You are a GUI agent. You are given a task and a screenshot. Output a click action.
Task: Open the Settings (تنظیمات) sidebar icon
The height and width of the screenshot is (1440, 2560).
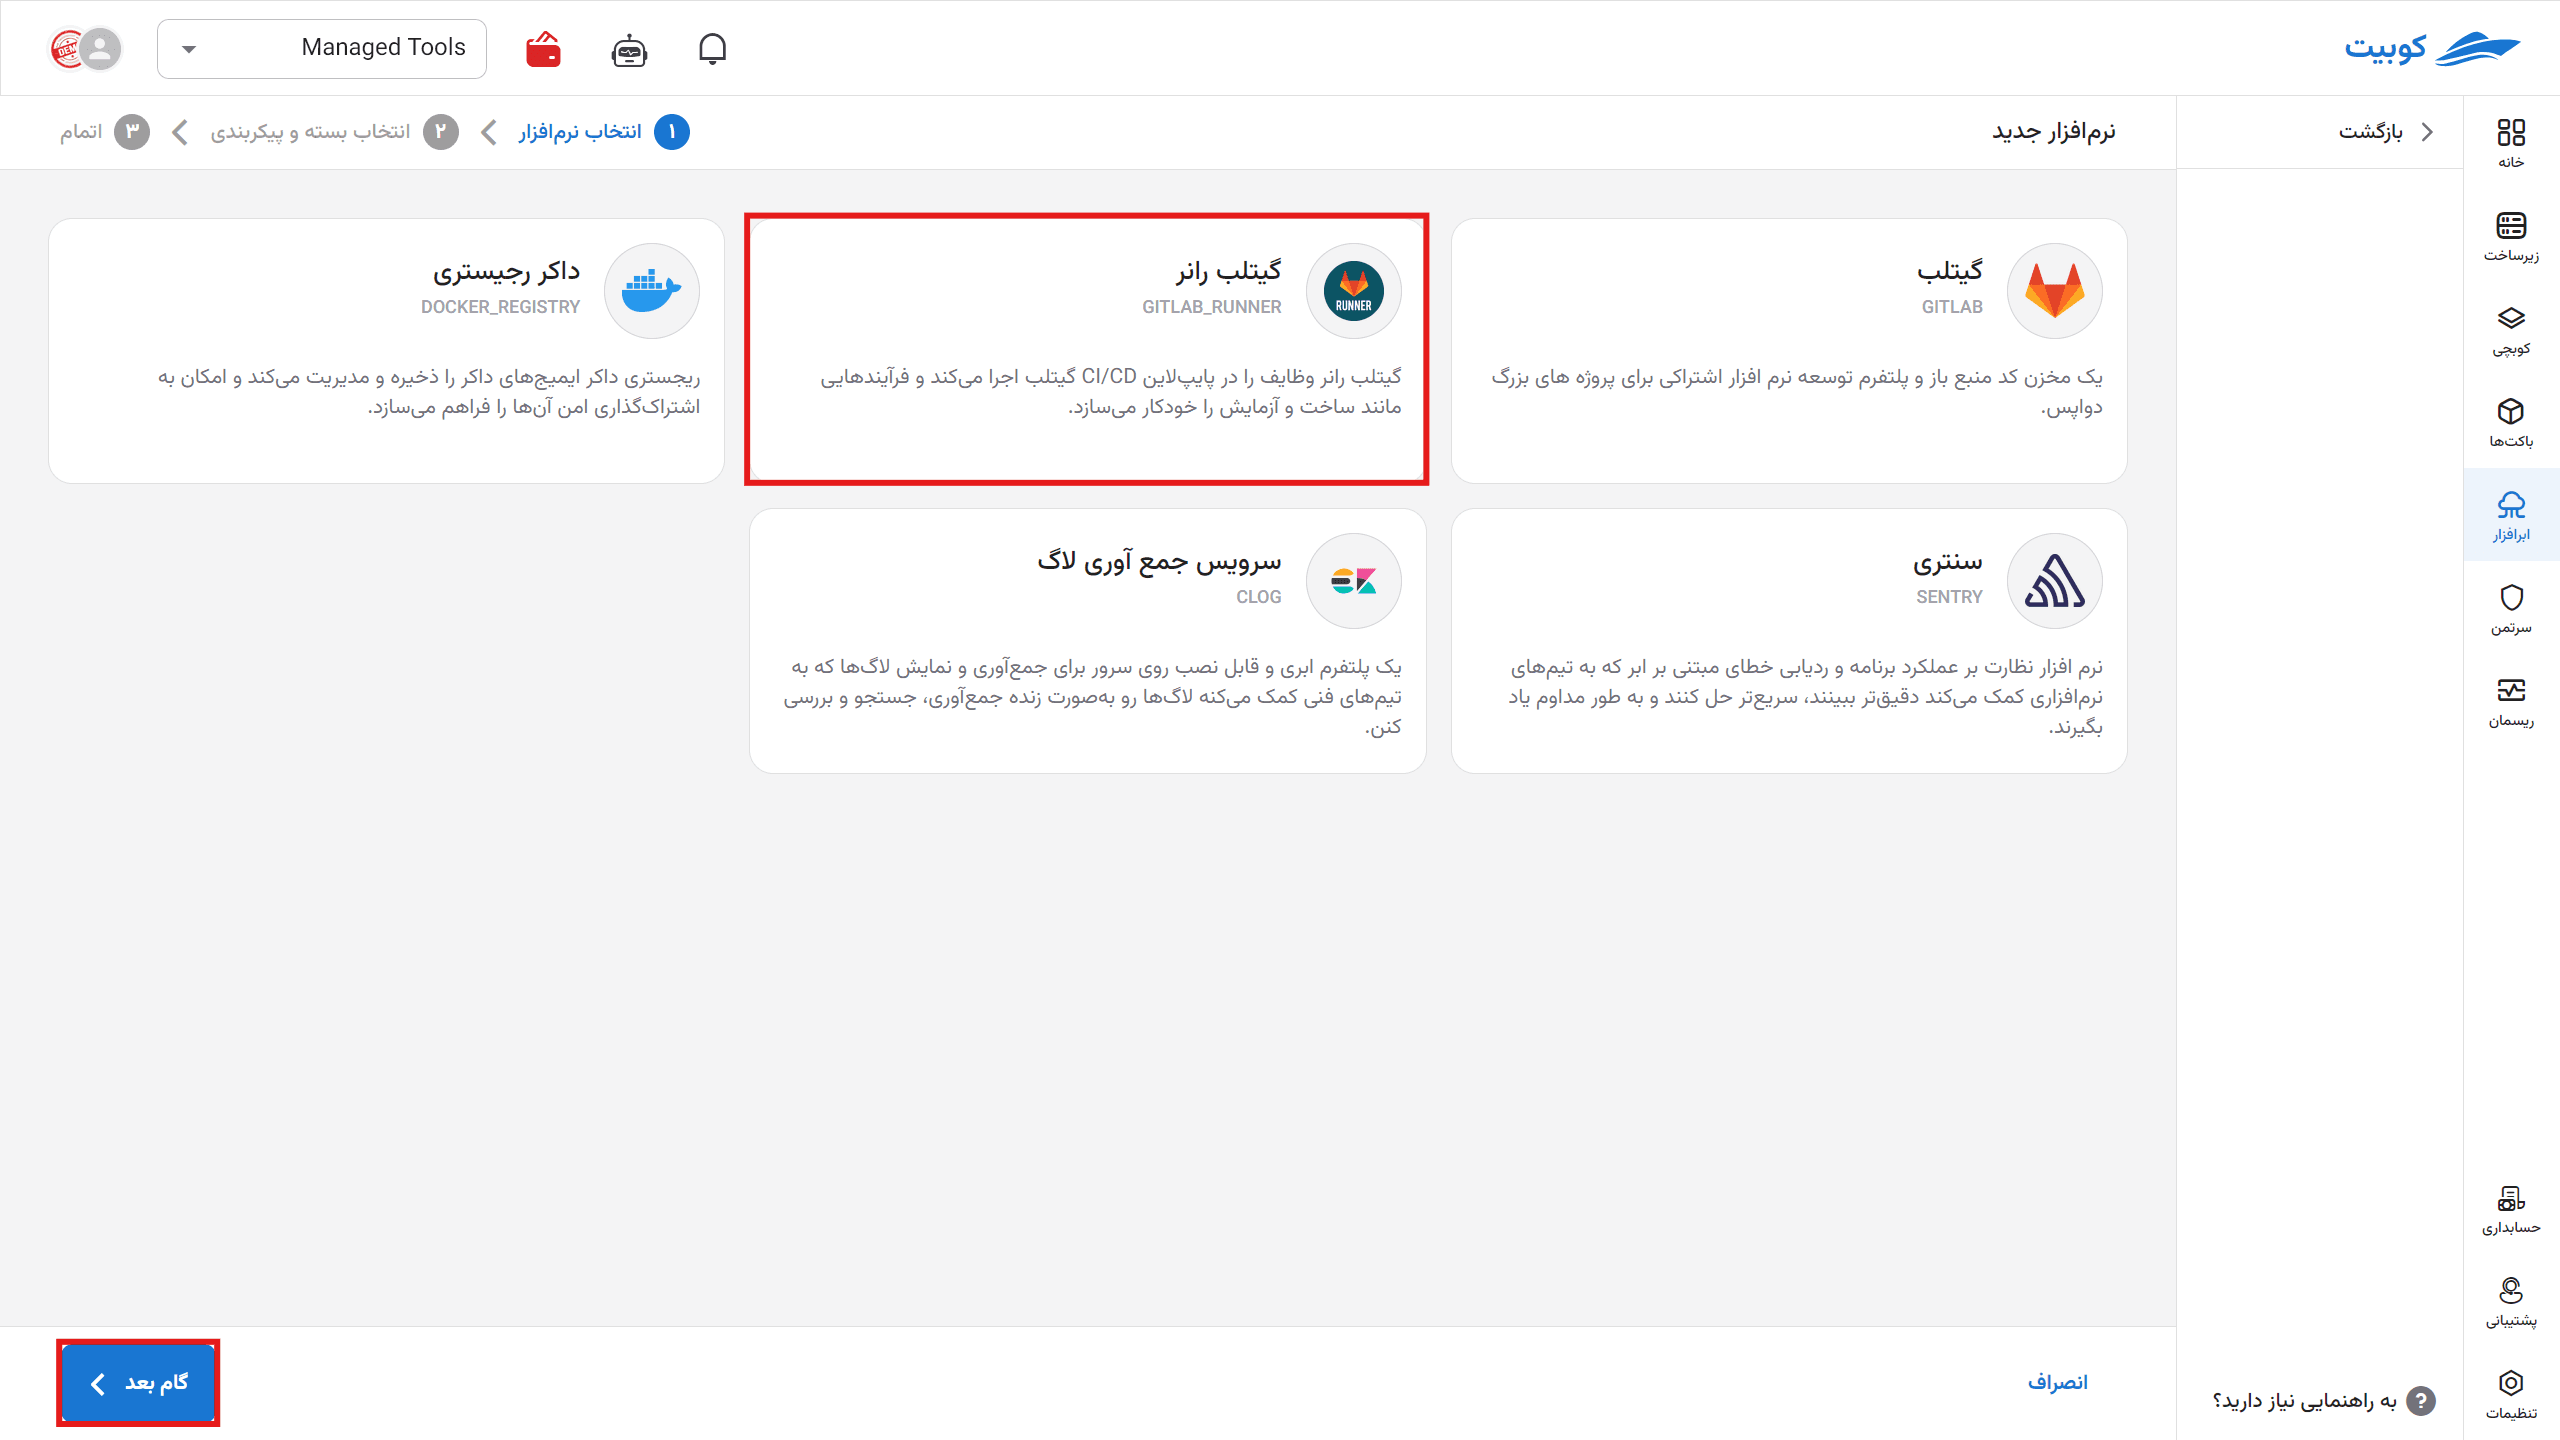[2511, 1395]
